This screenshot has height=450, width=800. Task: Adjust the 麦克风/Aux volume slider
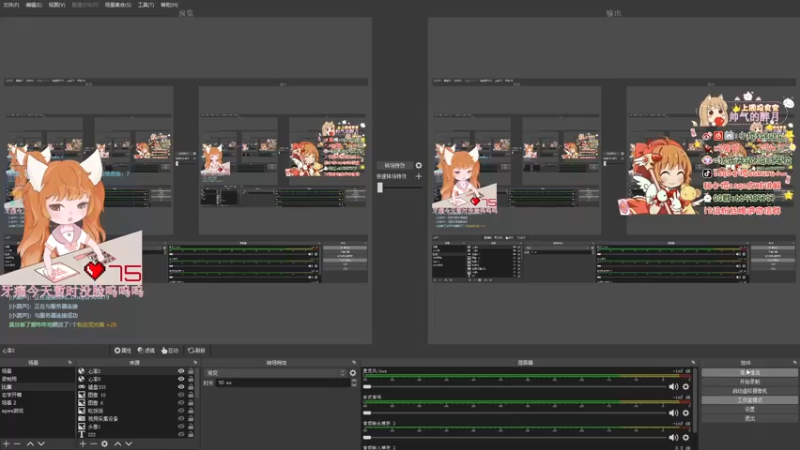pos(514,387)
